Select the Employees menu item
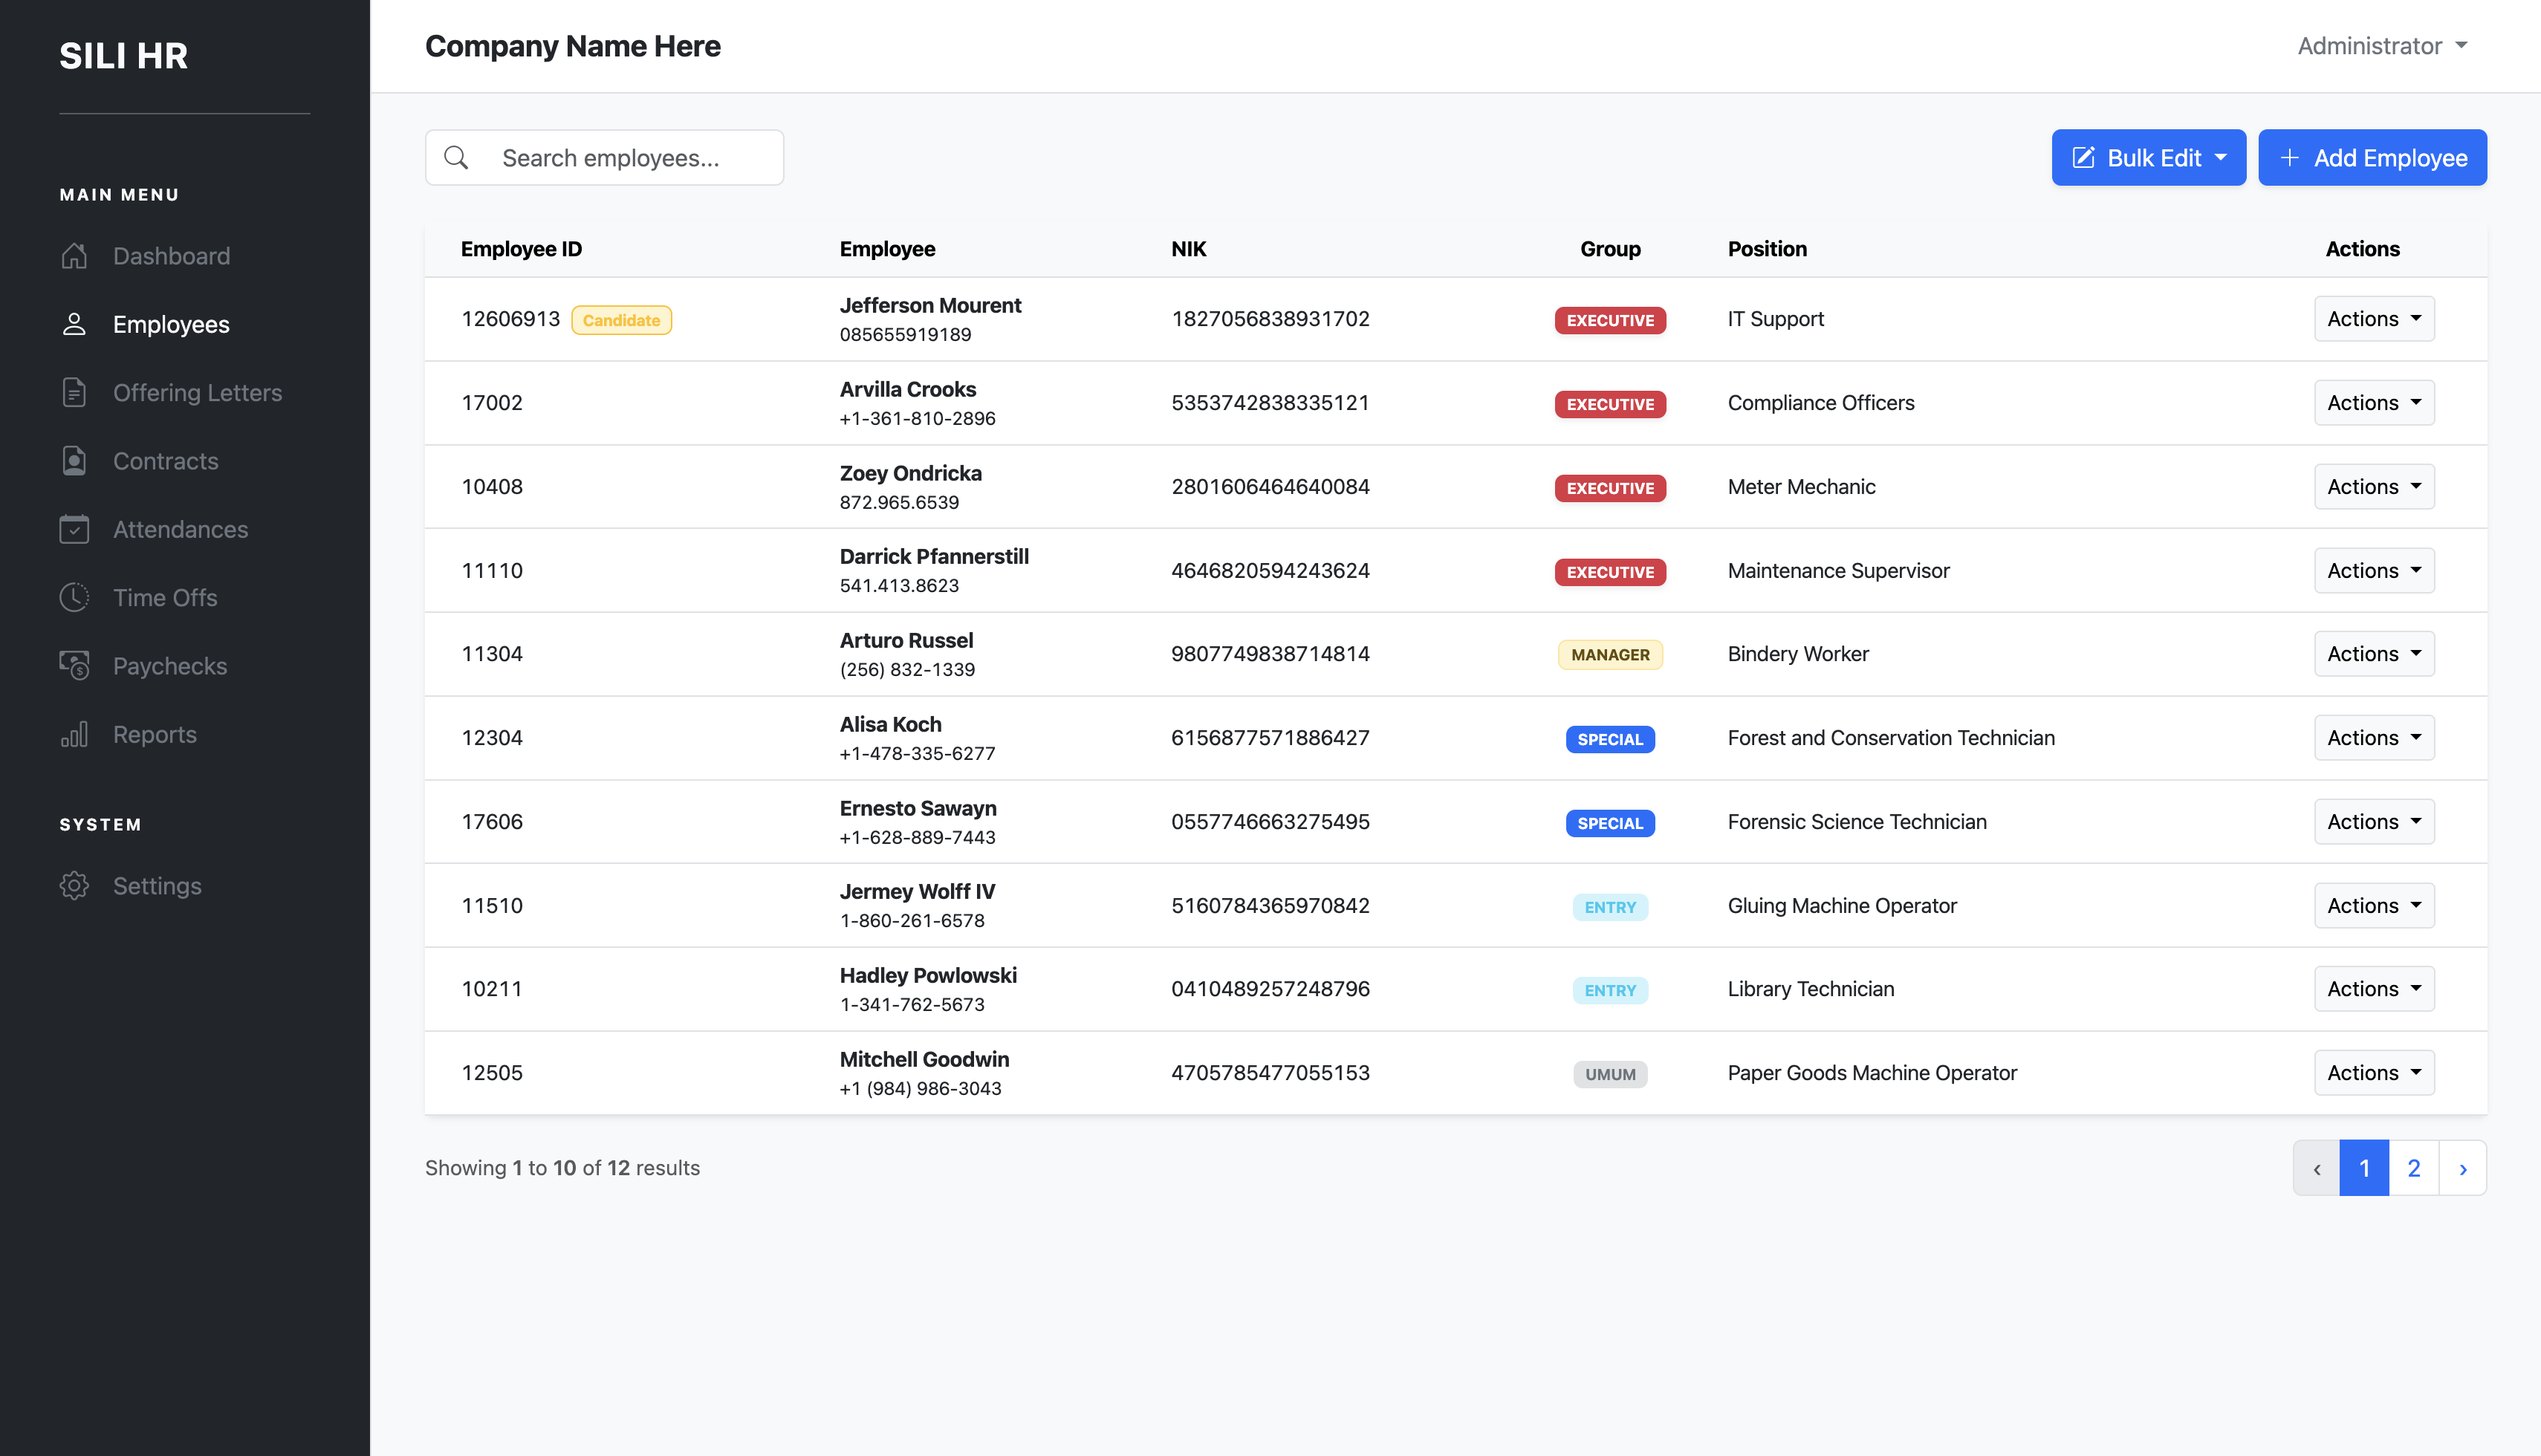 tap(171, 324)
